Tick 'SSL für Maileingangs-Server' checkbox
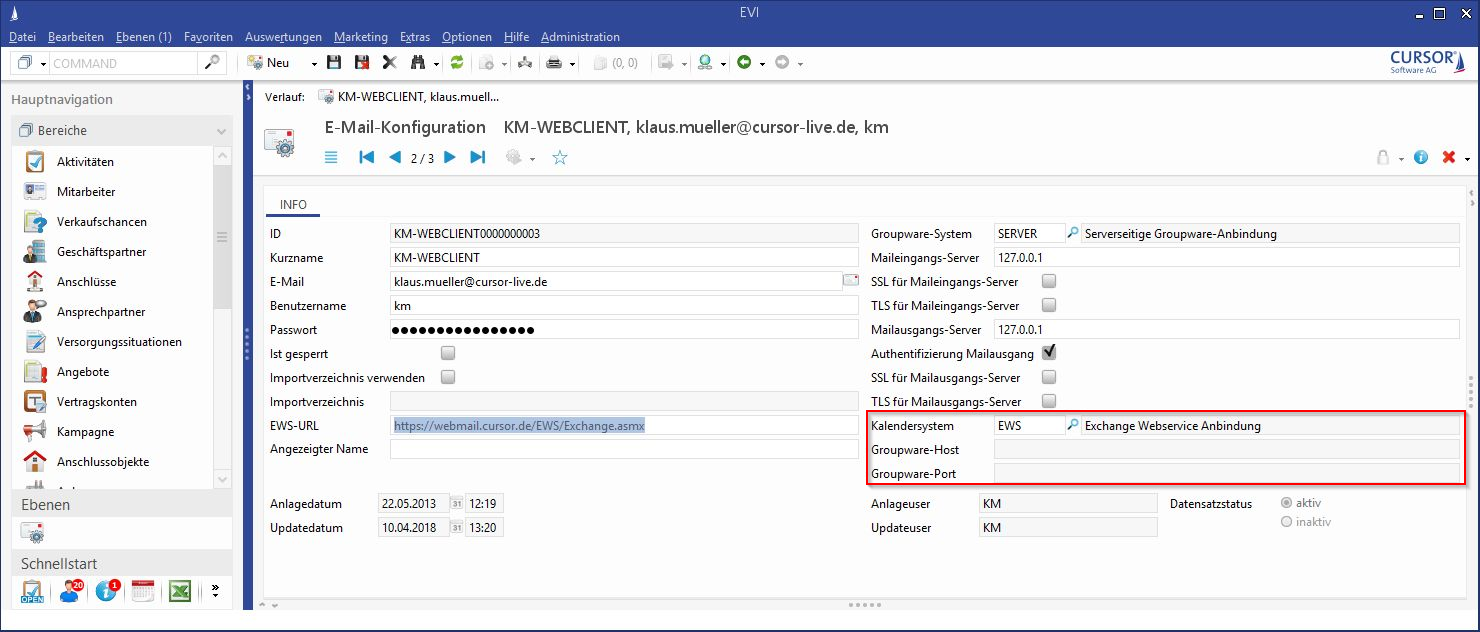 coord(1049,281)
